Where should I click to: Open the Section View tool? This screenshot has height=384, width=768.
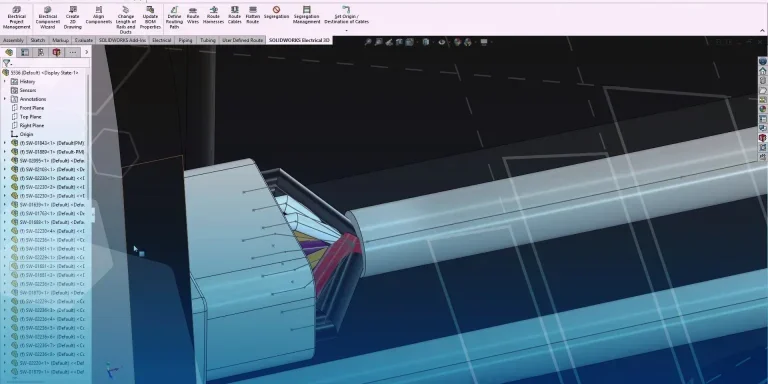pos(399,42)
